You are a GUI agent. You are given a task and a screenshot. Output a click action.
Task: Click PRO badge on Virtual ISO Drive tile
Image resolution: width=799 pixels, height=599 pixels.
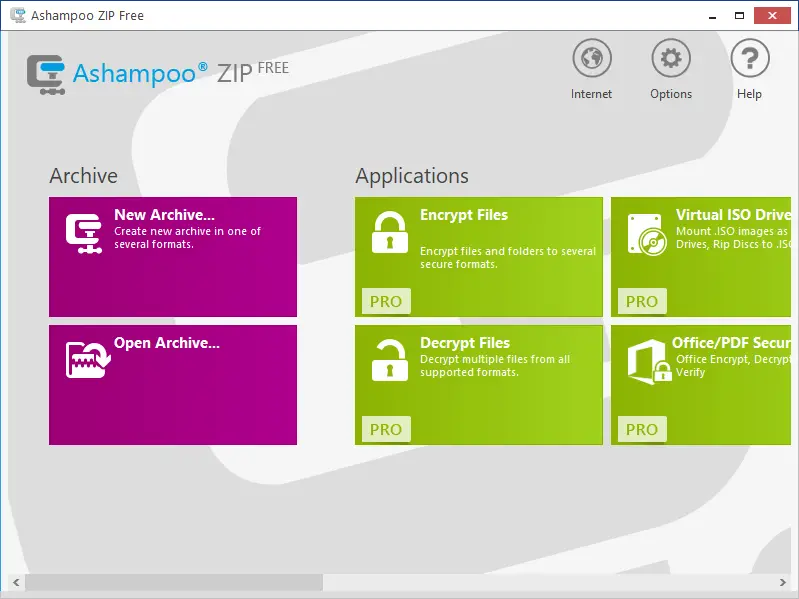click(x=642, y=301)
